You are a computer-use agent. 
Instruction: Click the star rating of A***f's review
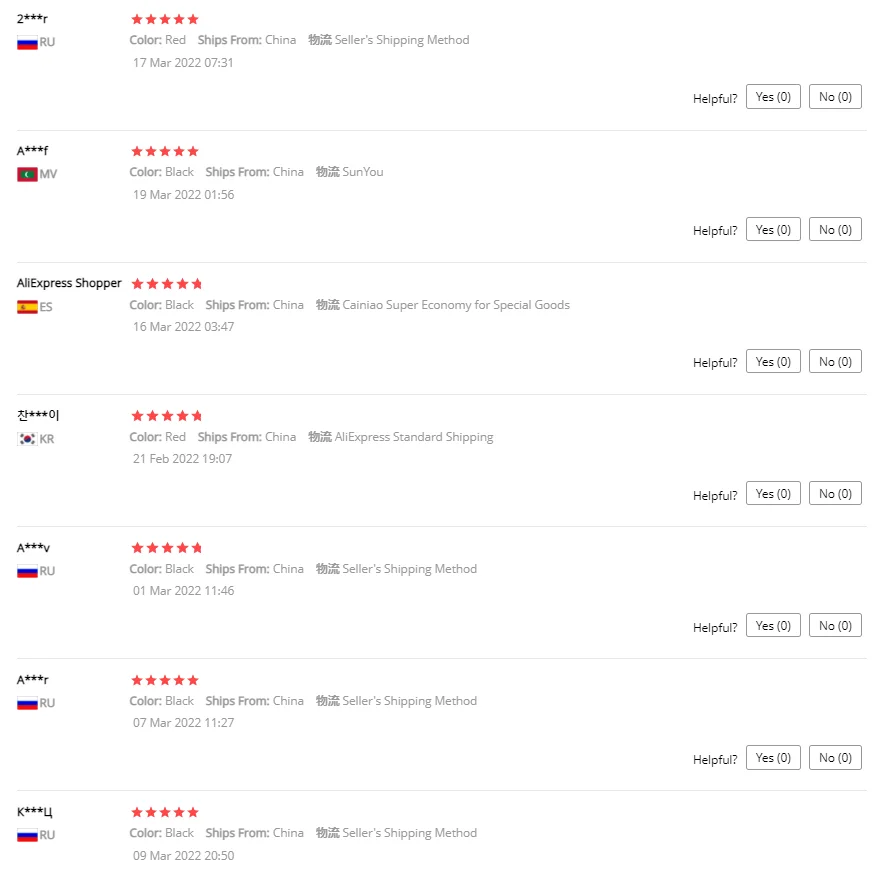tap(165, 151)
